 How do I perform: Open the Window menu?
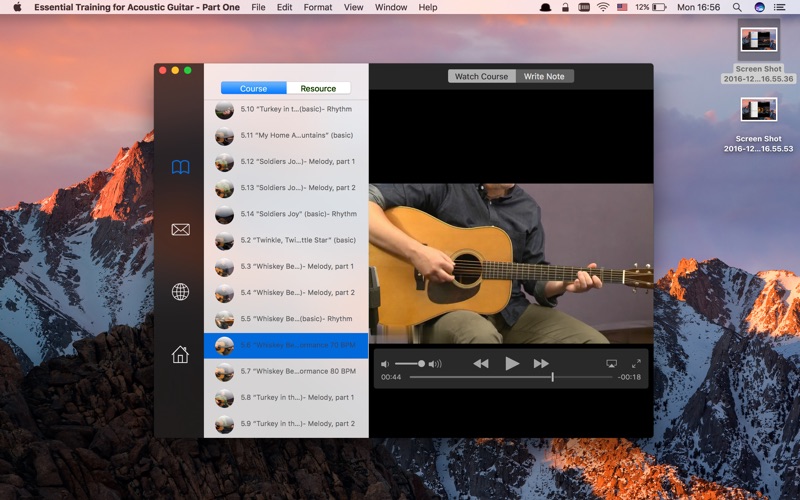click(391, 7)
